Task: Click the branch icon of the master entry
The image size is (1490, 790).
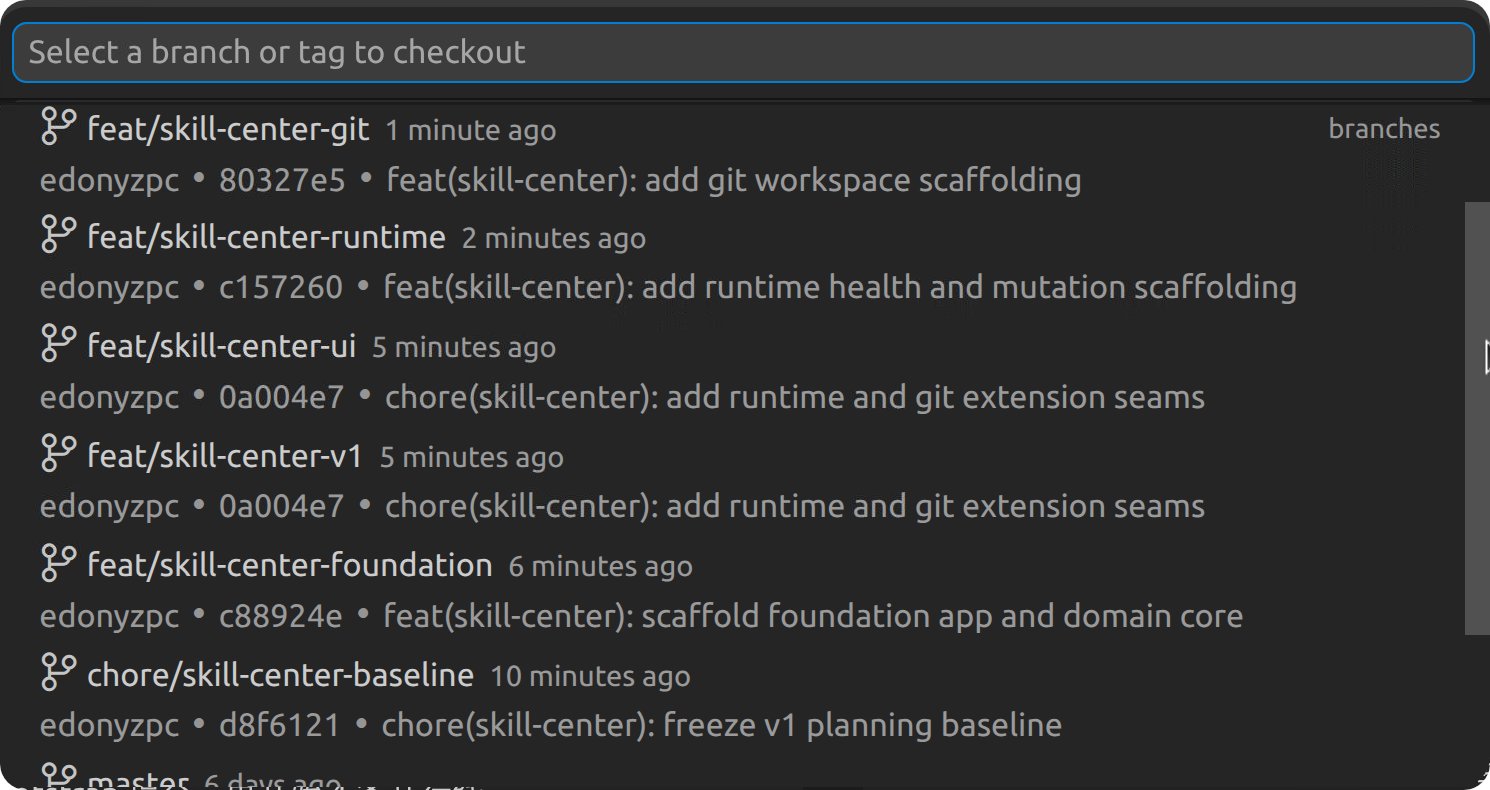Action: coord(58,777)
